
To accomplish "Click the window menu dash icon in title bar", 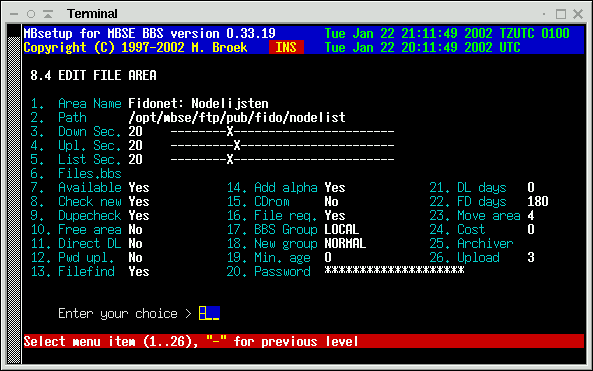I will coord(14,14).
